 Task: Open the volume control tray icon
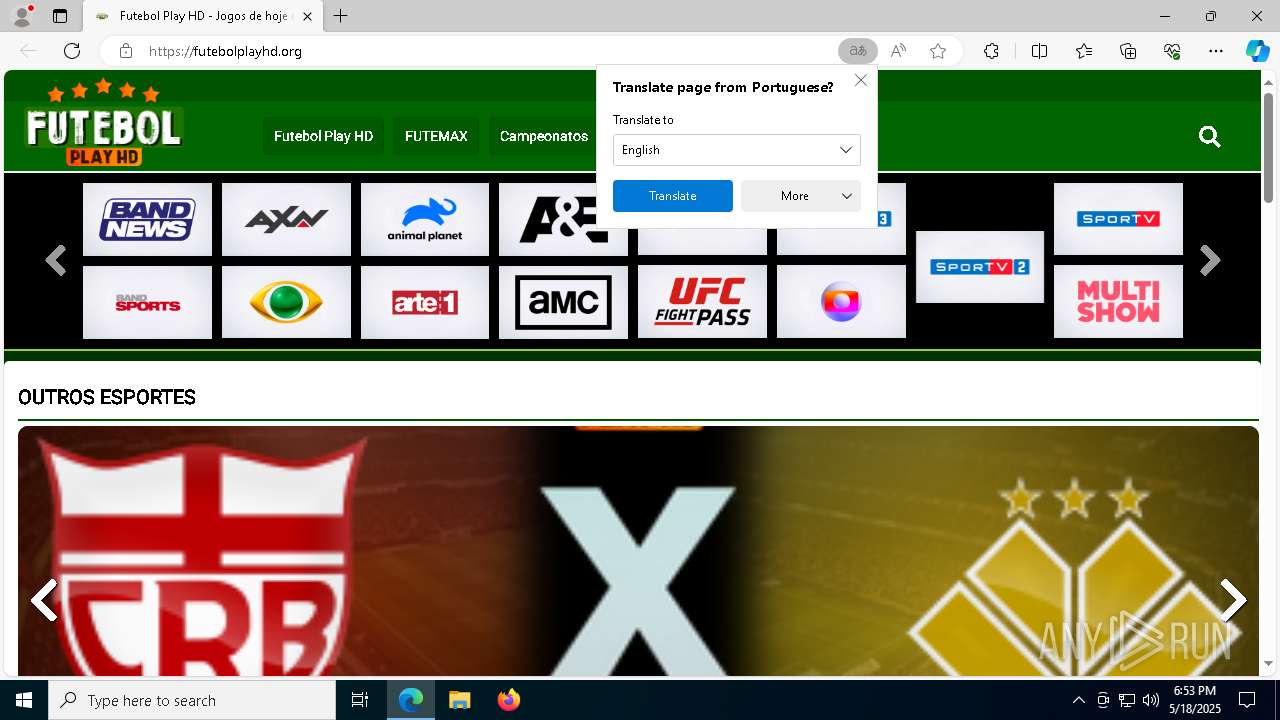click(1151, 700)
